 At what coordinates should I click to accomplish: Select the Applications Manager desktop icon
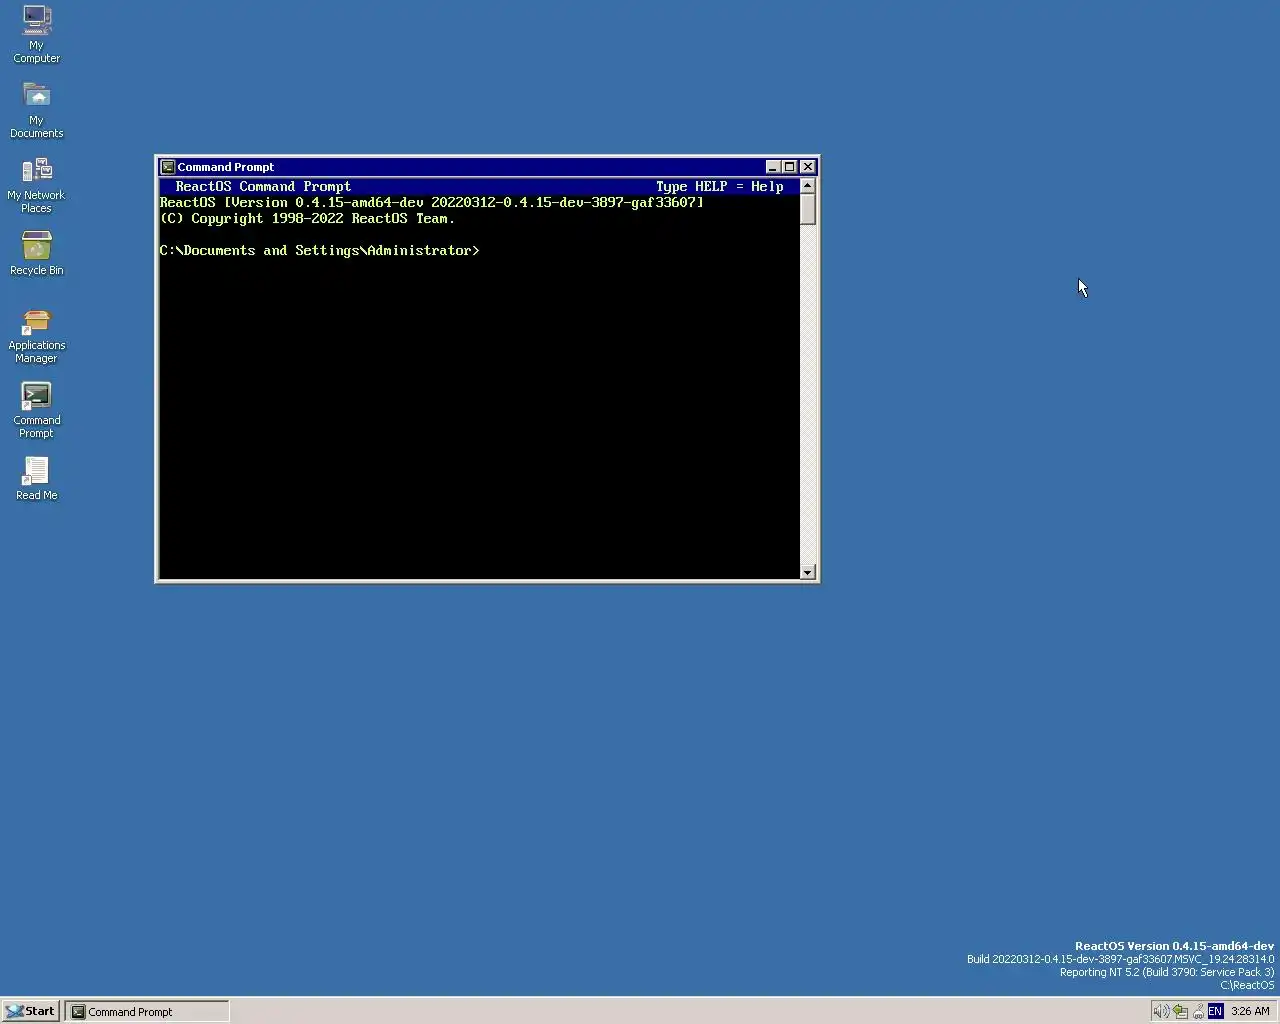[x=36, y=335]
